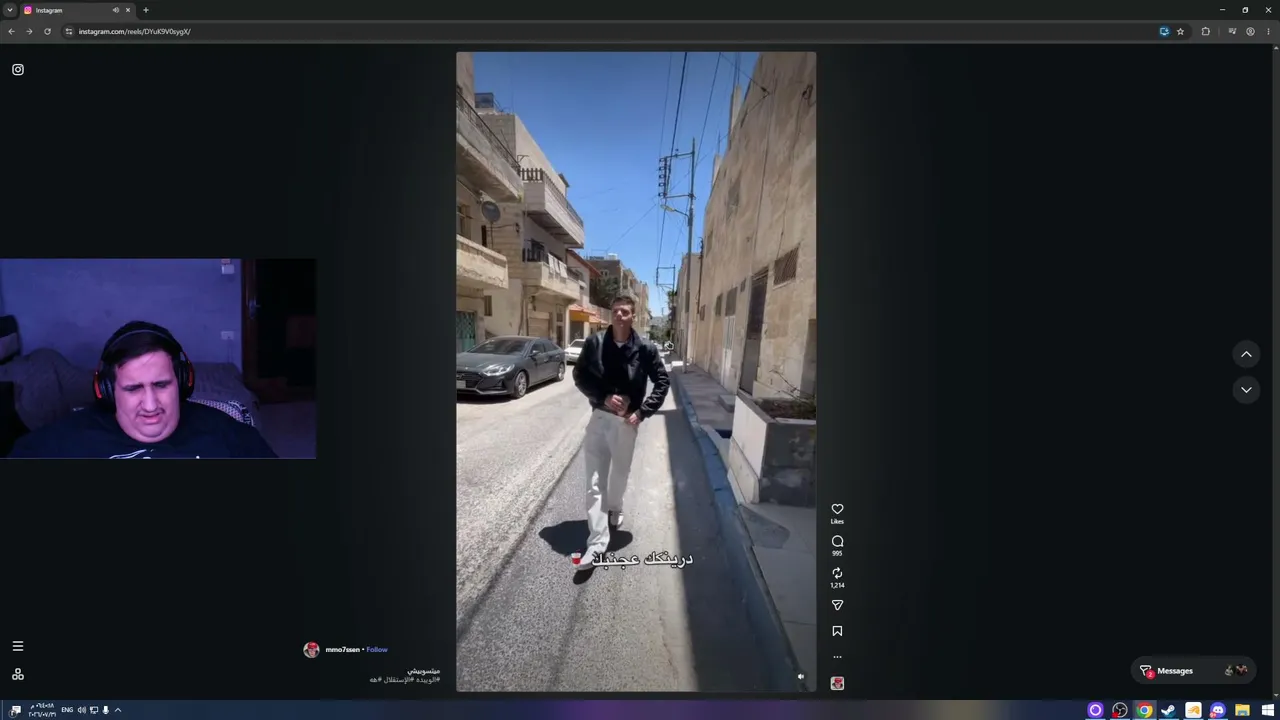Open Discord from the taskbar

(x=1218, y=710)
